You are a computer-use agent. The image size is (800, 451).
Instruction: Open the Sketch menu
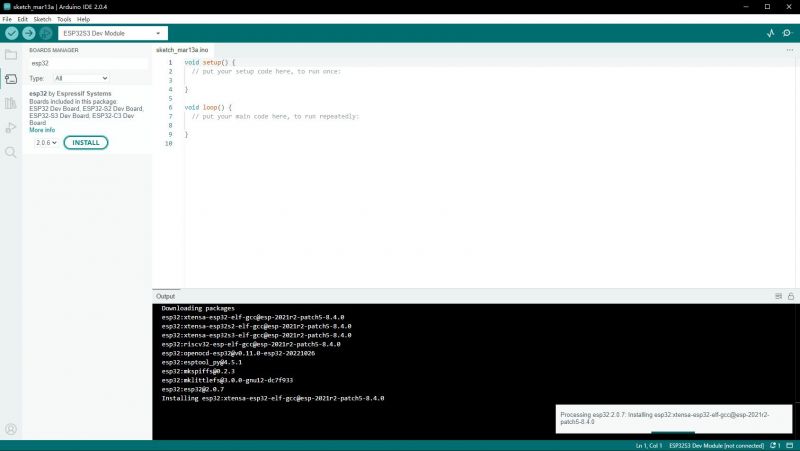(42, 19)
